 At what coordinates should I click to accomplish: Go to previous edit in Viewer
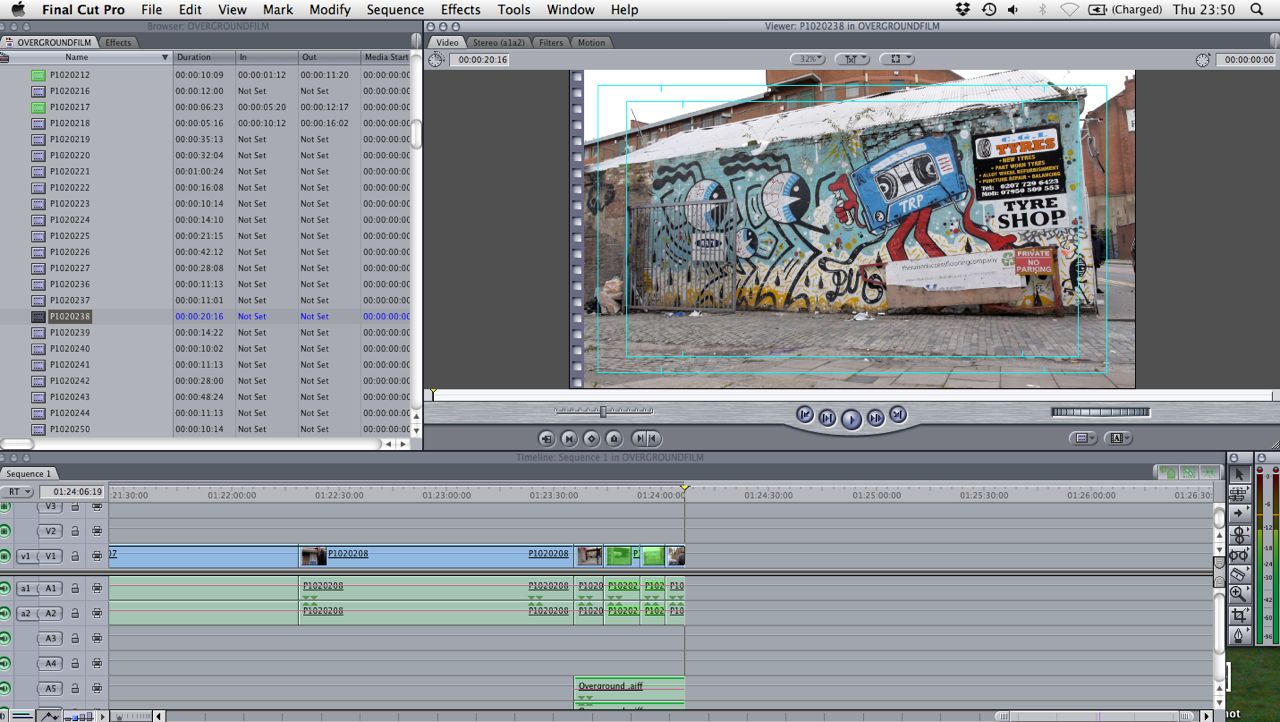click(805, 414)
